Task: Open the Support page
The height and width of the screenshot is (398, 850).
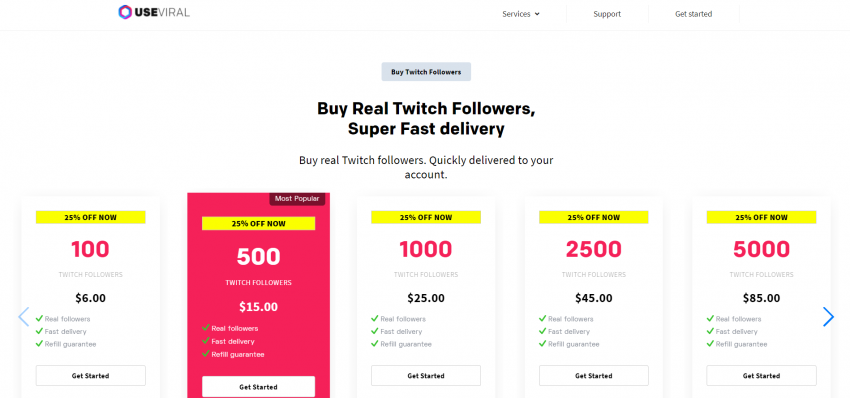Action: point(607,14)
